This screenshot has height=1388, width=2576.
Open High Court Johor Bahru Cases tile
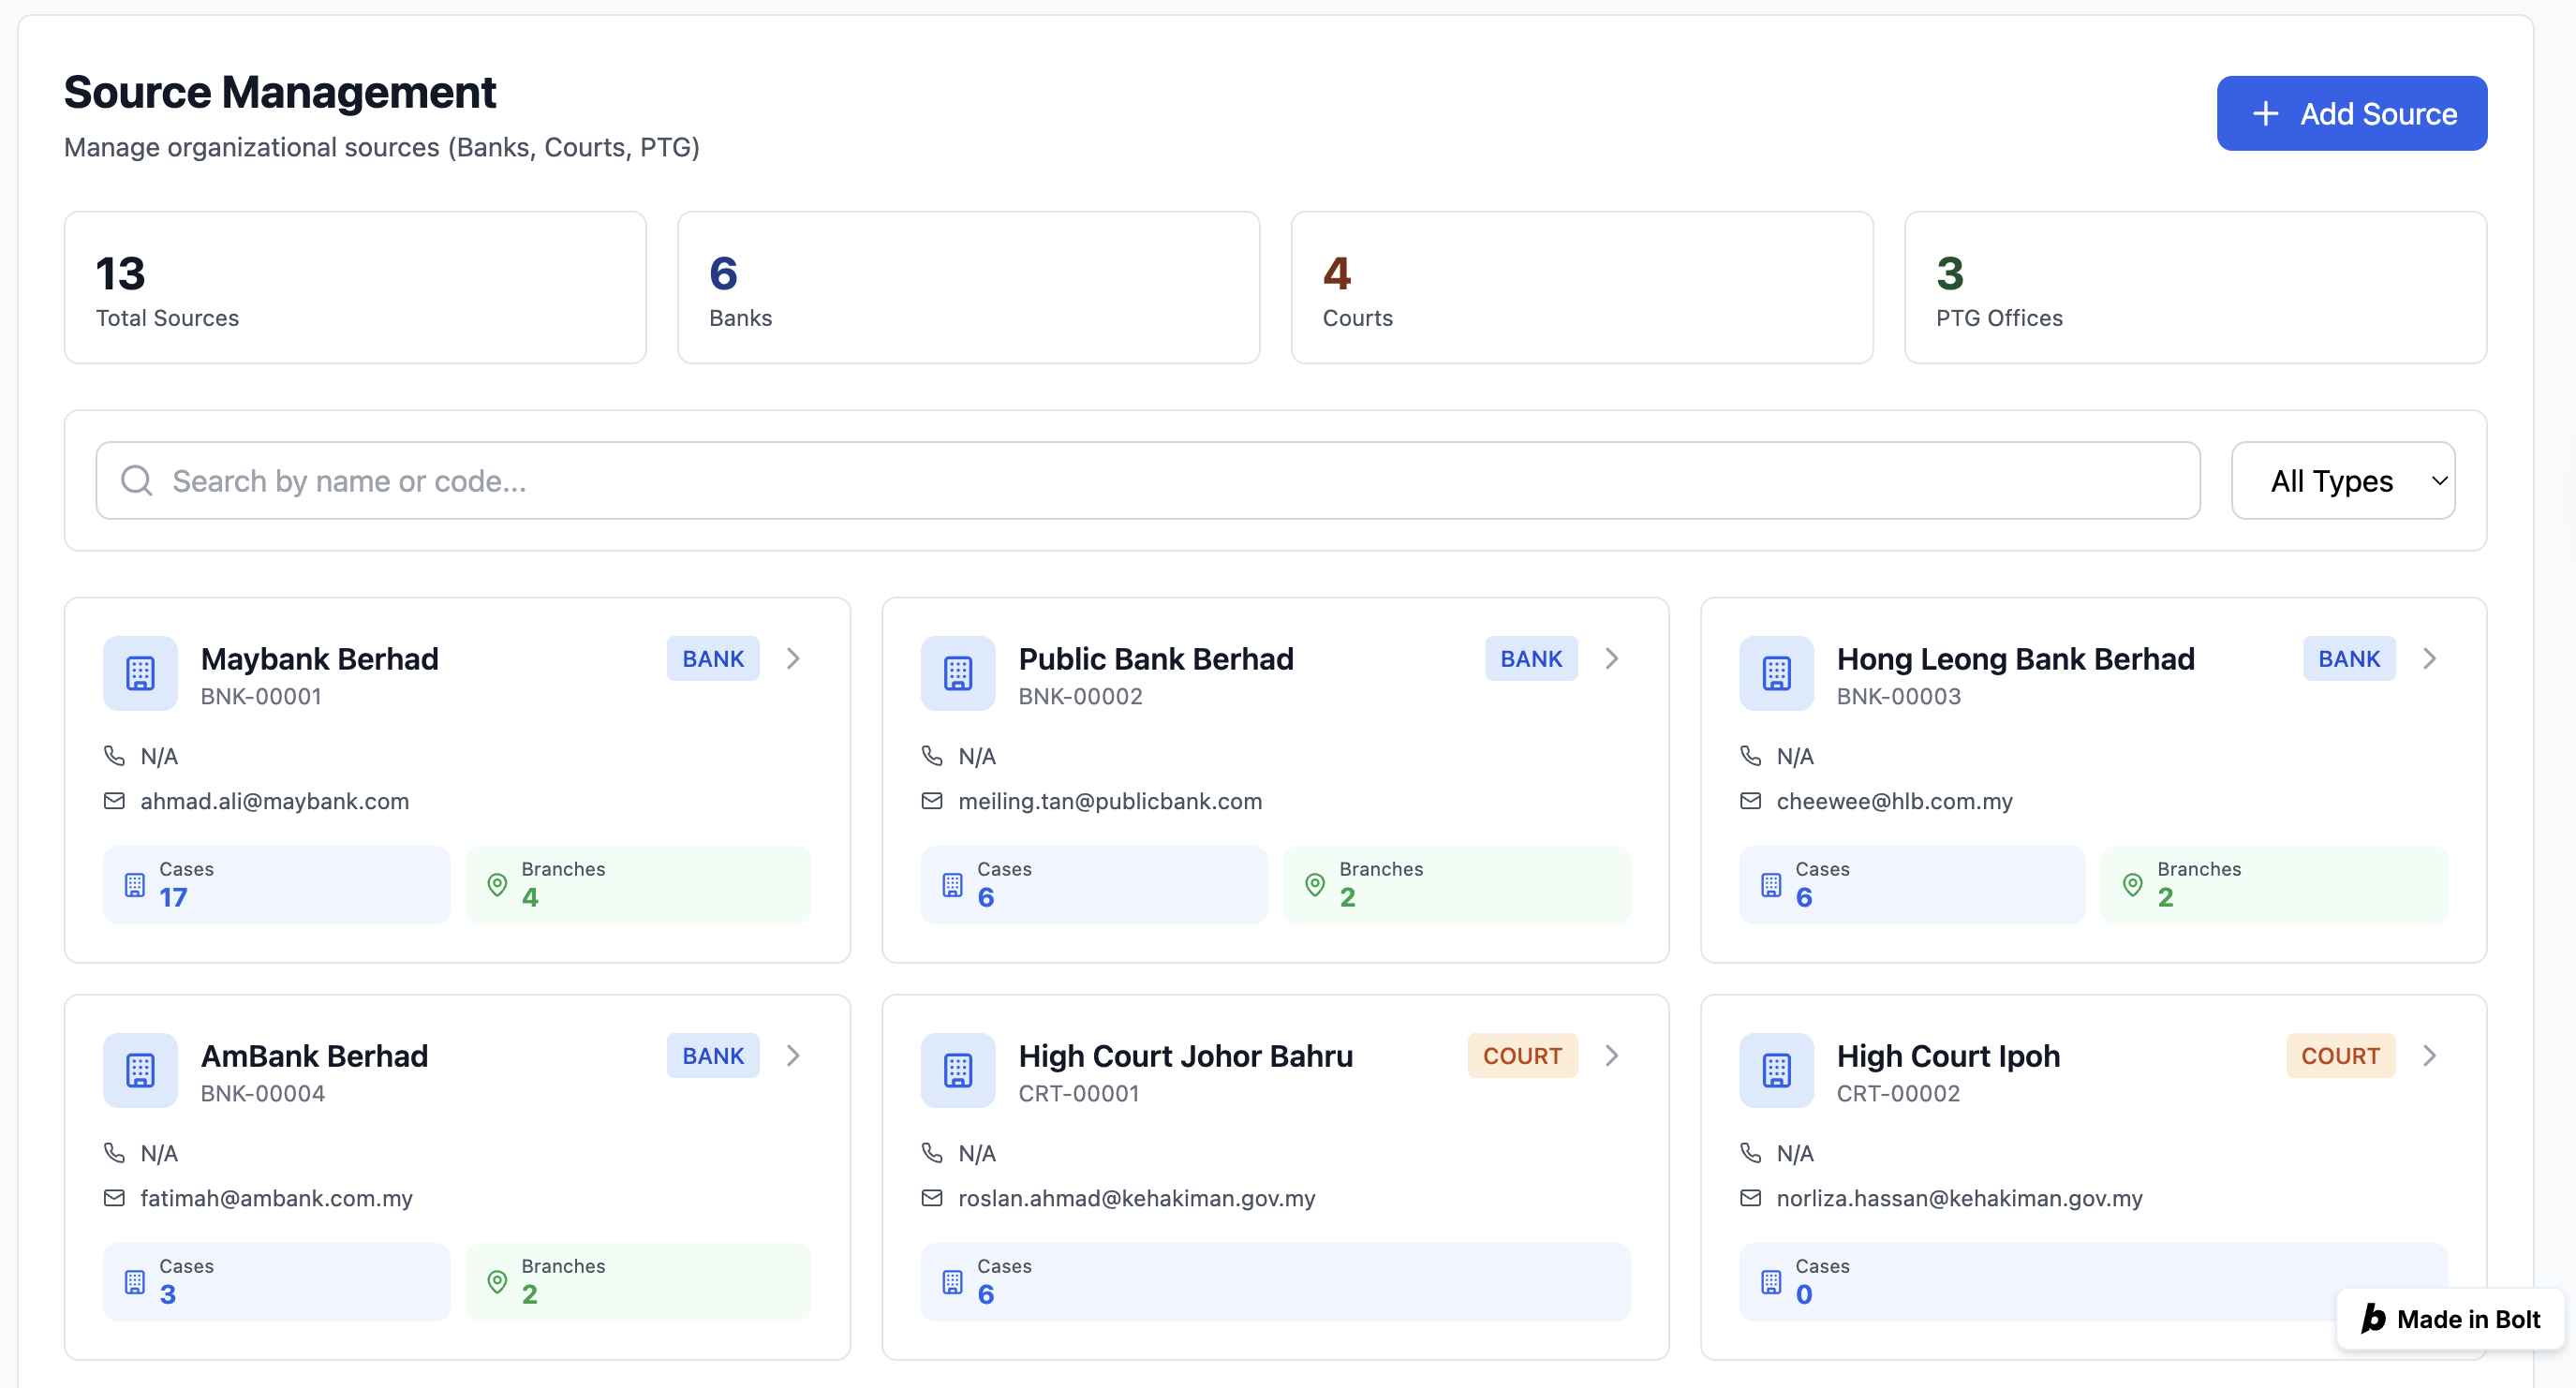[1275, 1281]
